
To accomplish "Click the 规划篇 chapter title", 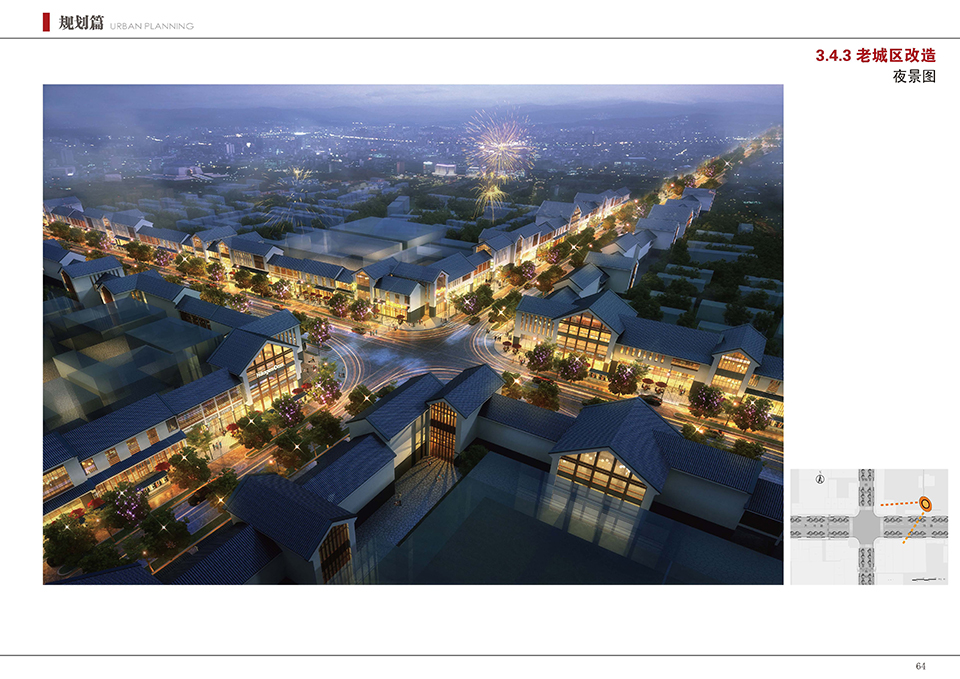I will pyautogui.click(x=81, y=23).
